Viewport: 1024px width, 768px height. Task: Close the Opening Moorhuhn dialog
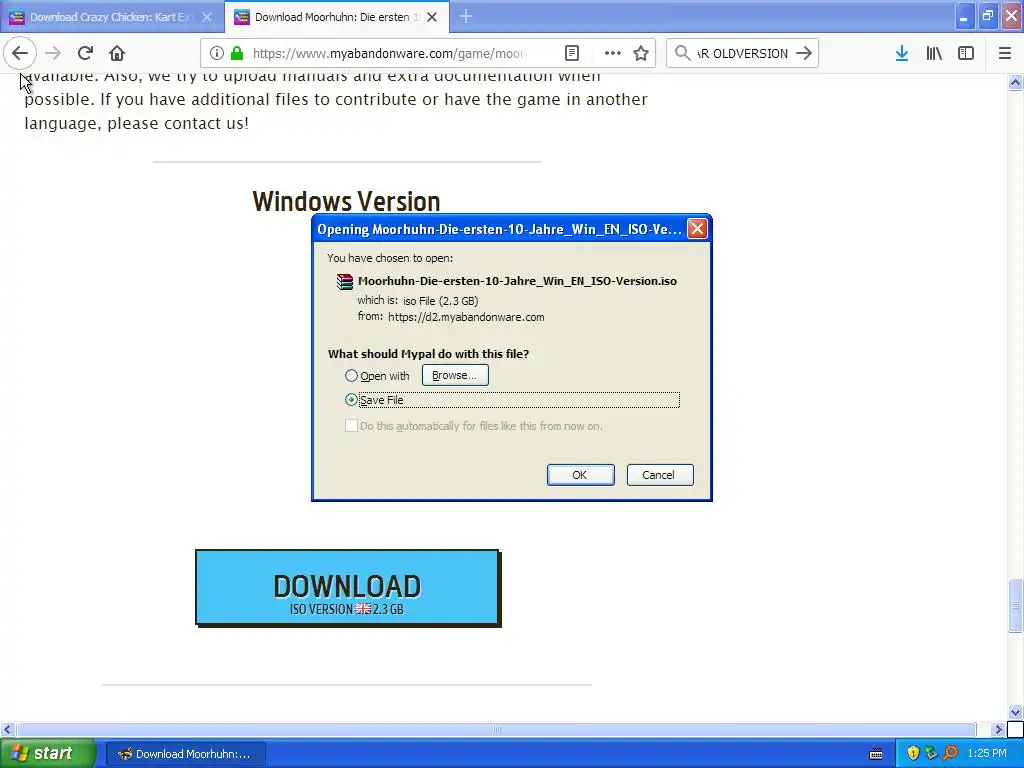697,229
